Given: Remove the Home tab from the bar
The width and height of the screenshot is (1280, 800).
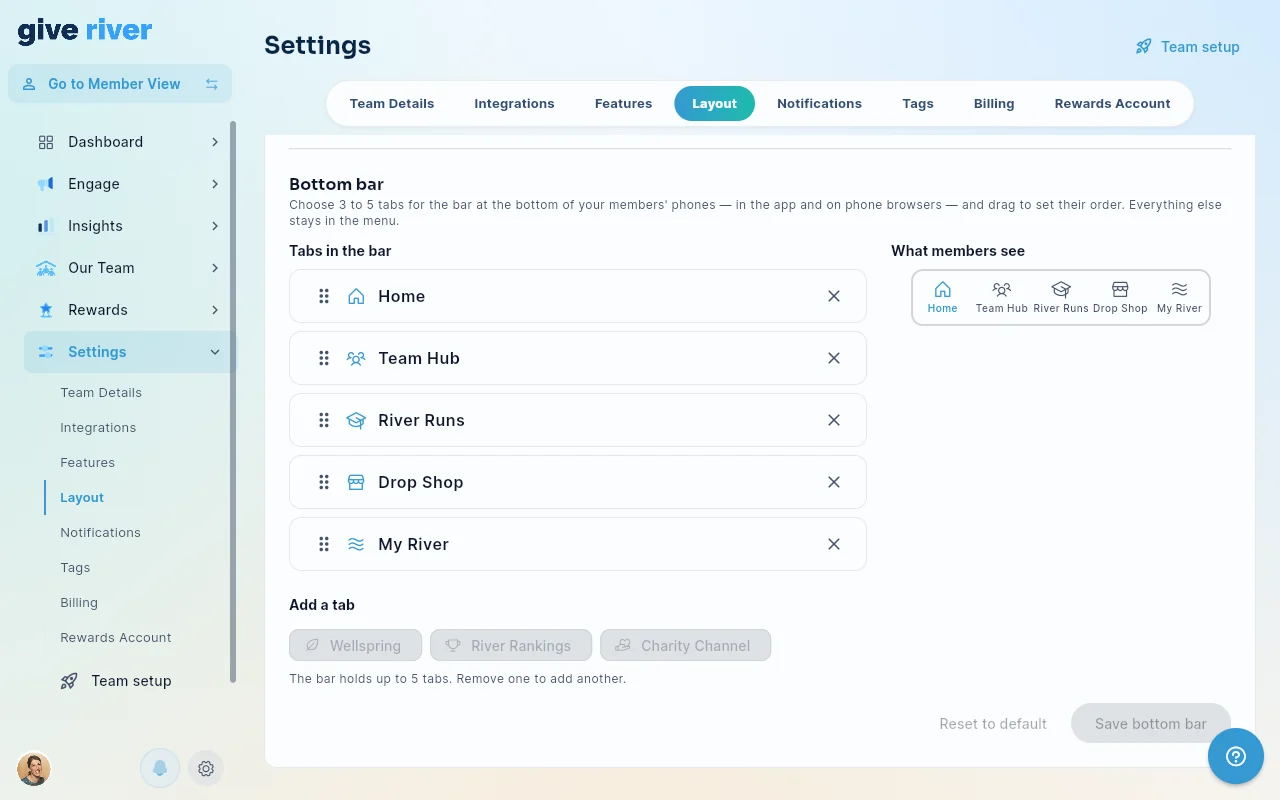Looking at the screenshot, I should (834, 296).
